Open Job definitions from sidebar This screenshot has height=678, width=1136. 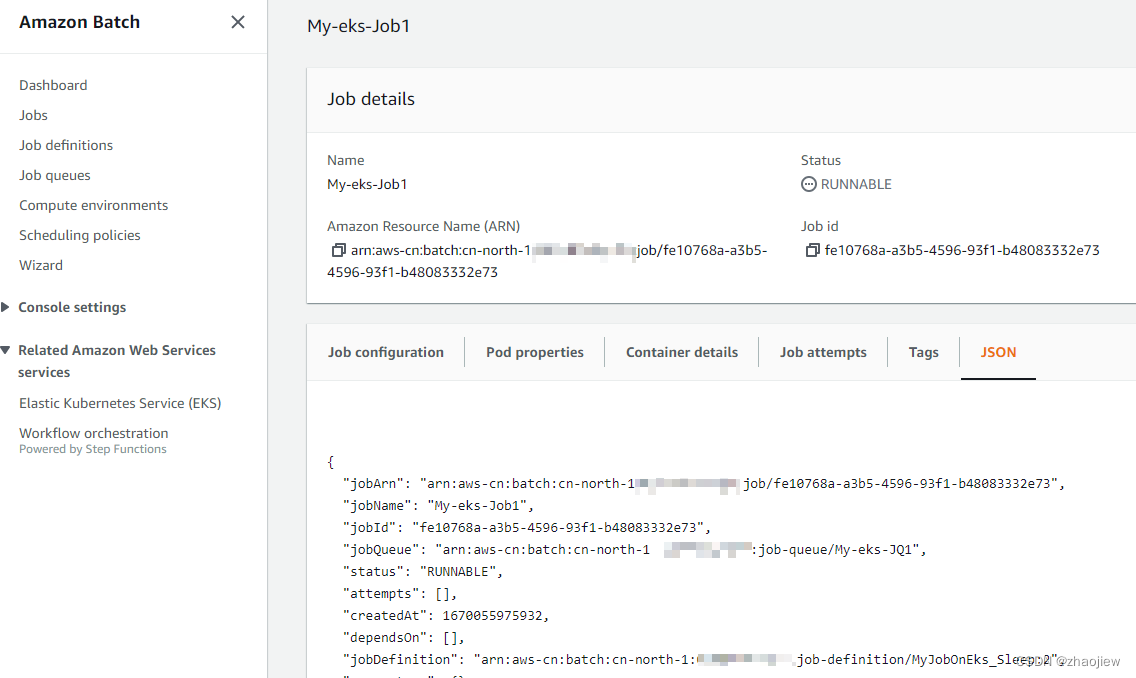[66, 145]
